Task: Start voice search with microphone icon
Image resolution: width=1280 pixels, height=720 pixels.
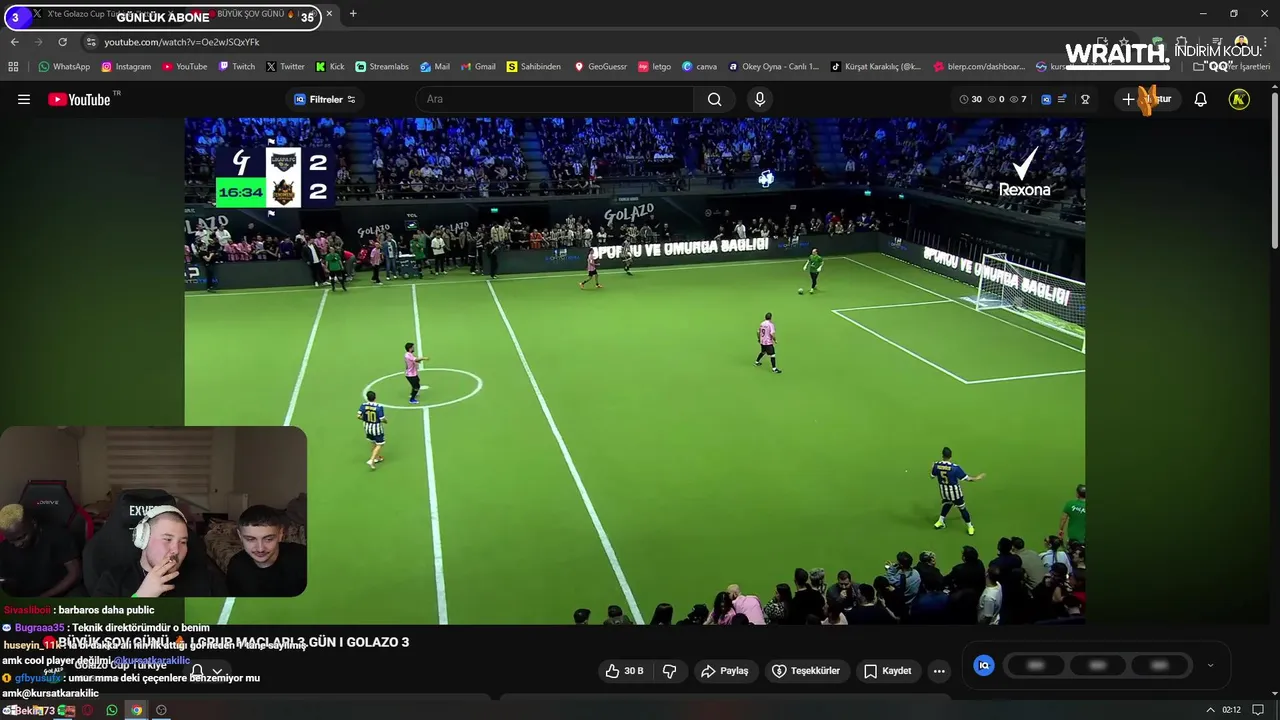Action: pyautogui.click(x=760, y=99)
